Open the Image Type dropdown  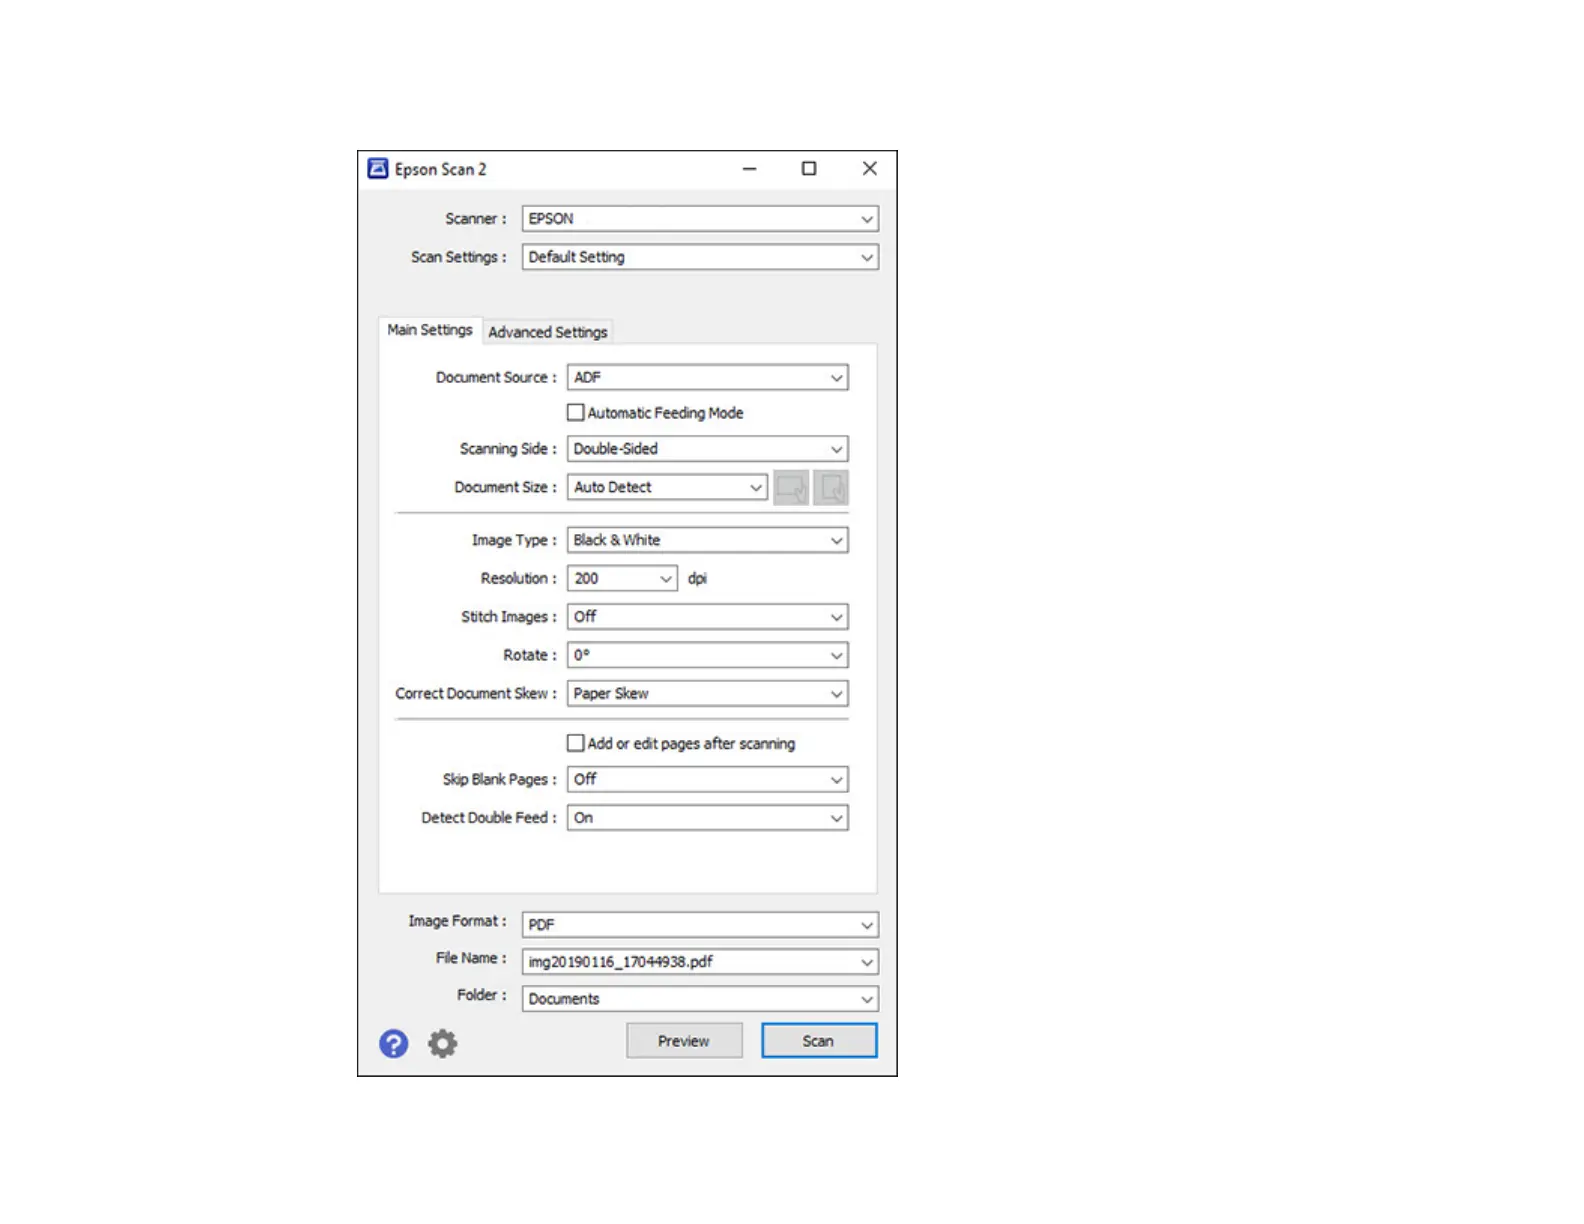tap(708, 540)
